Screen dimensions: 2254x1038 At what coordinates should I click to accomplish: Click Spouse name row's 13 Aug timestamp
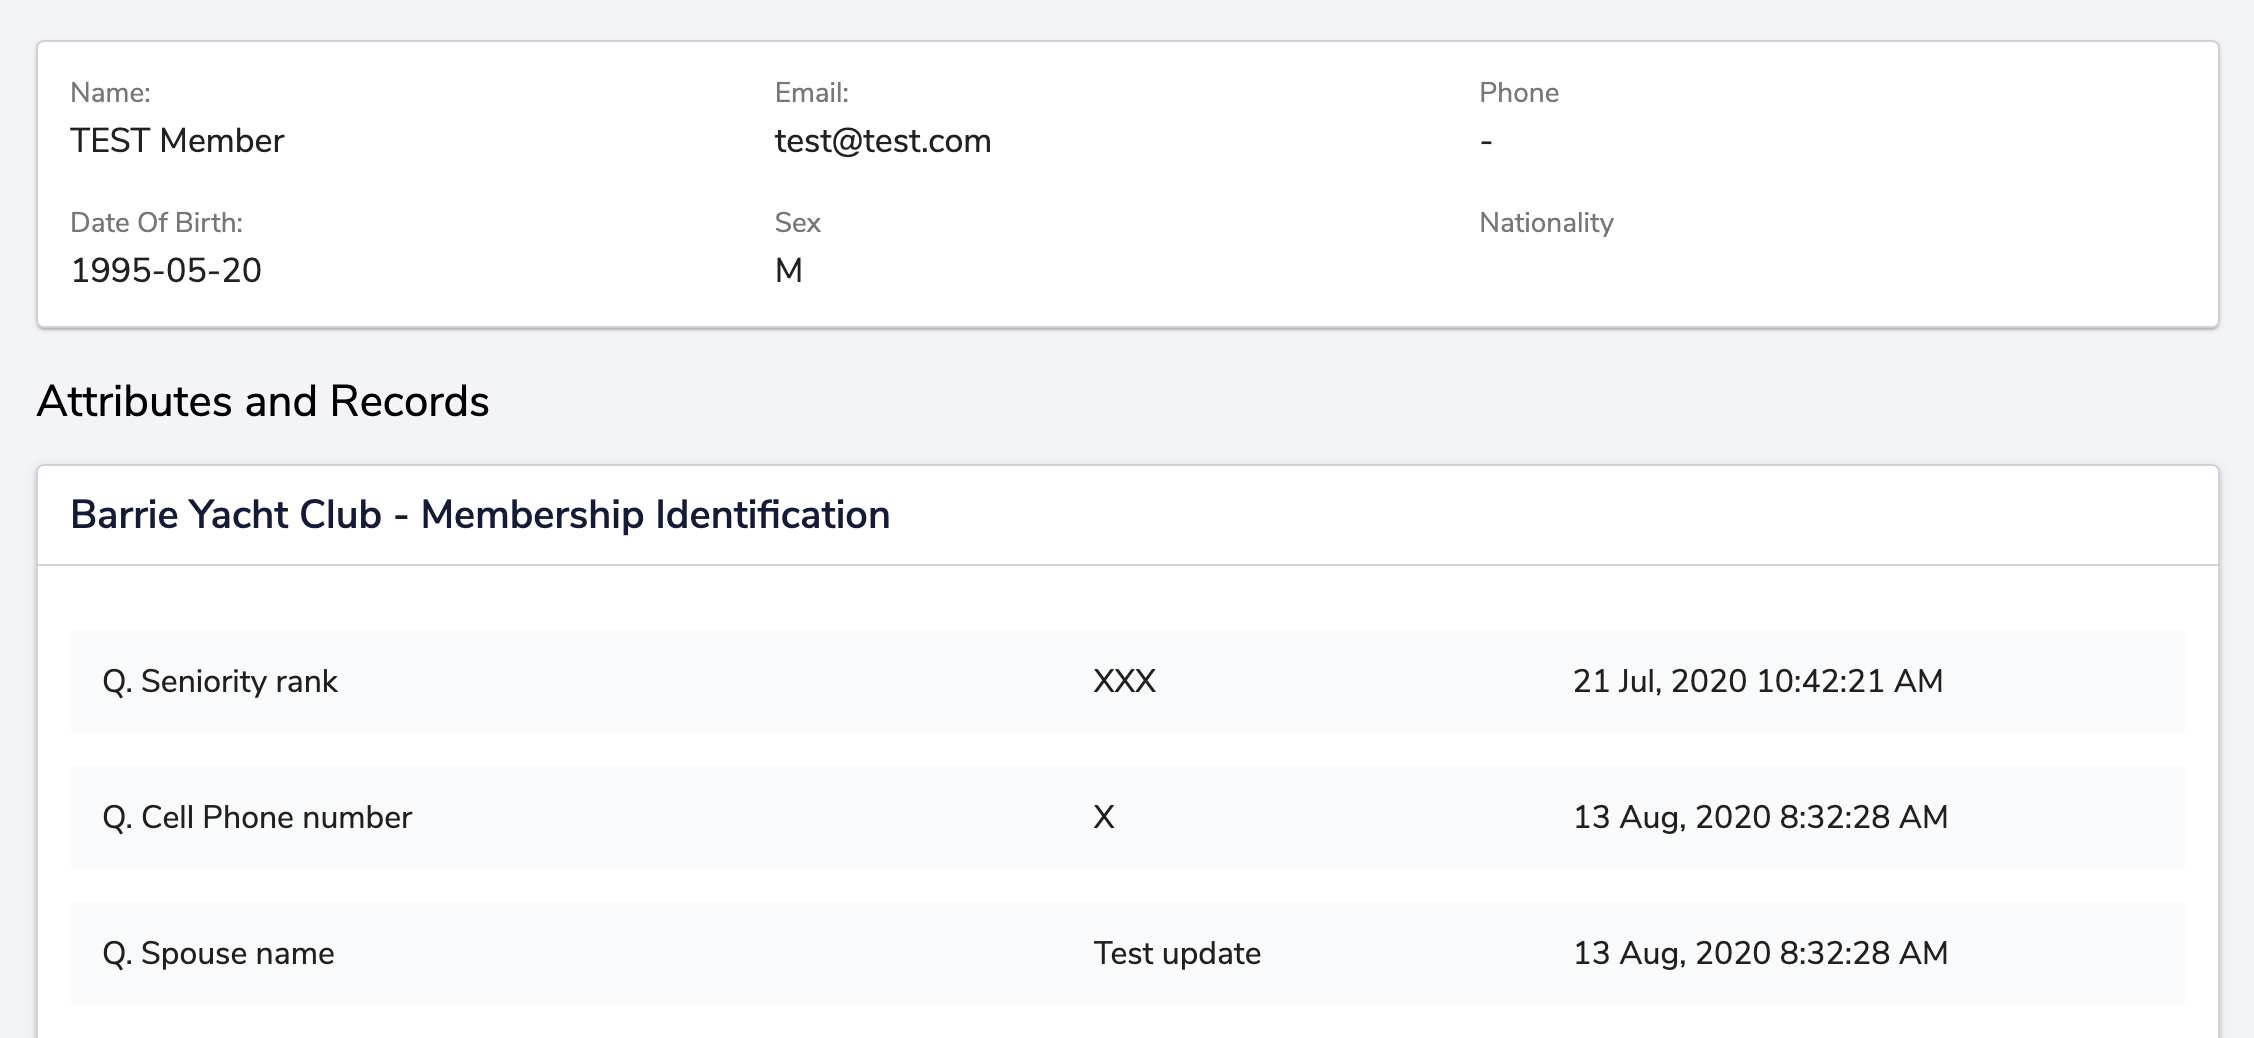pyautogui.click(x=1760, y=954)
